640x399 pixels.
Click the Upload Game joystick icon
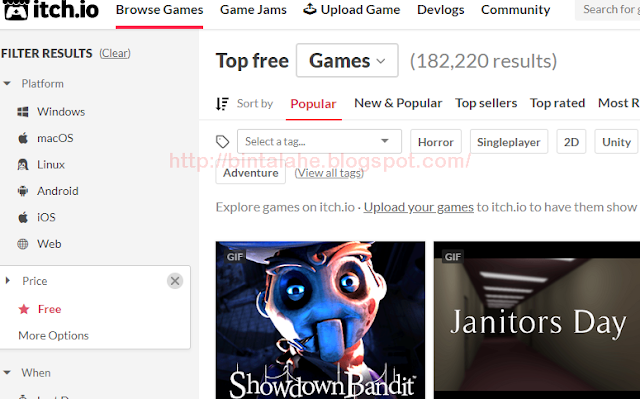click(x=310, y=9)
